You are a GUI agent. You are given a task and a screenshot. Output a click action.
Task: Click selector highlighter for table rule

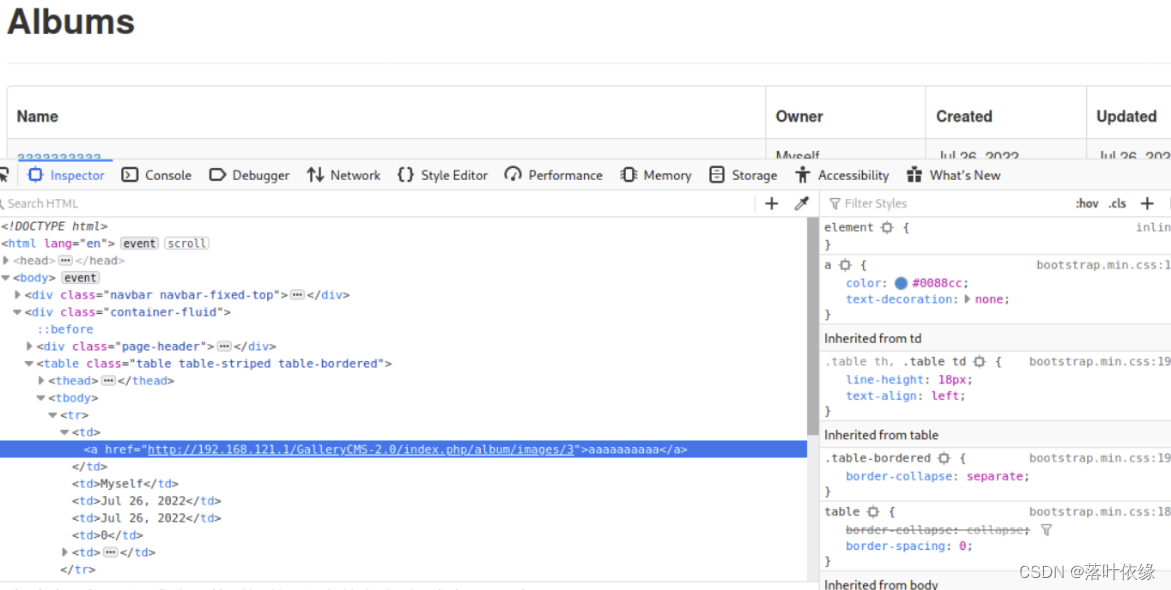873,512
